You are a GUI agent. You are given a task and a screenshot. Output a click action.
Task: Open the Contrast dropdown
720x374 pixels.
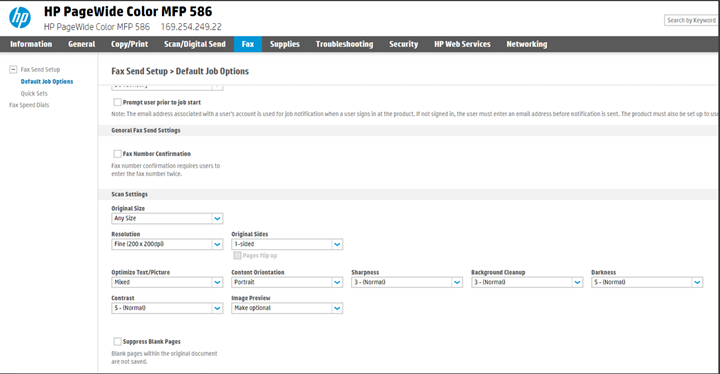pos(167,308)
